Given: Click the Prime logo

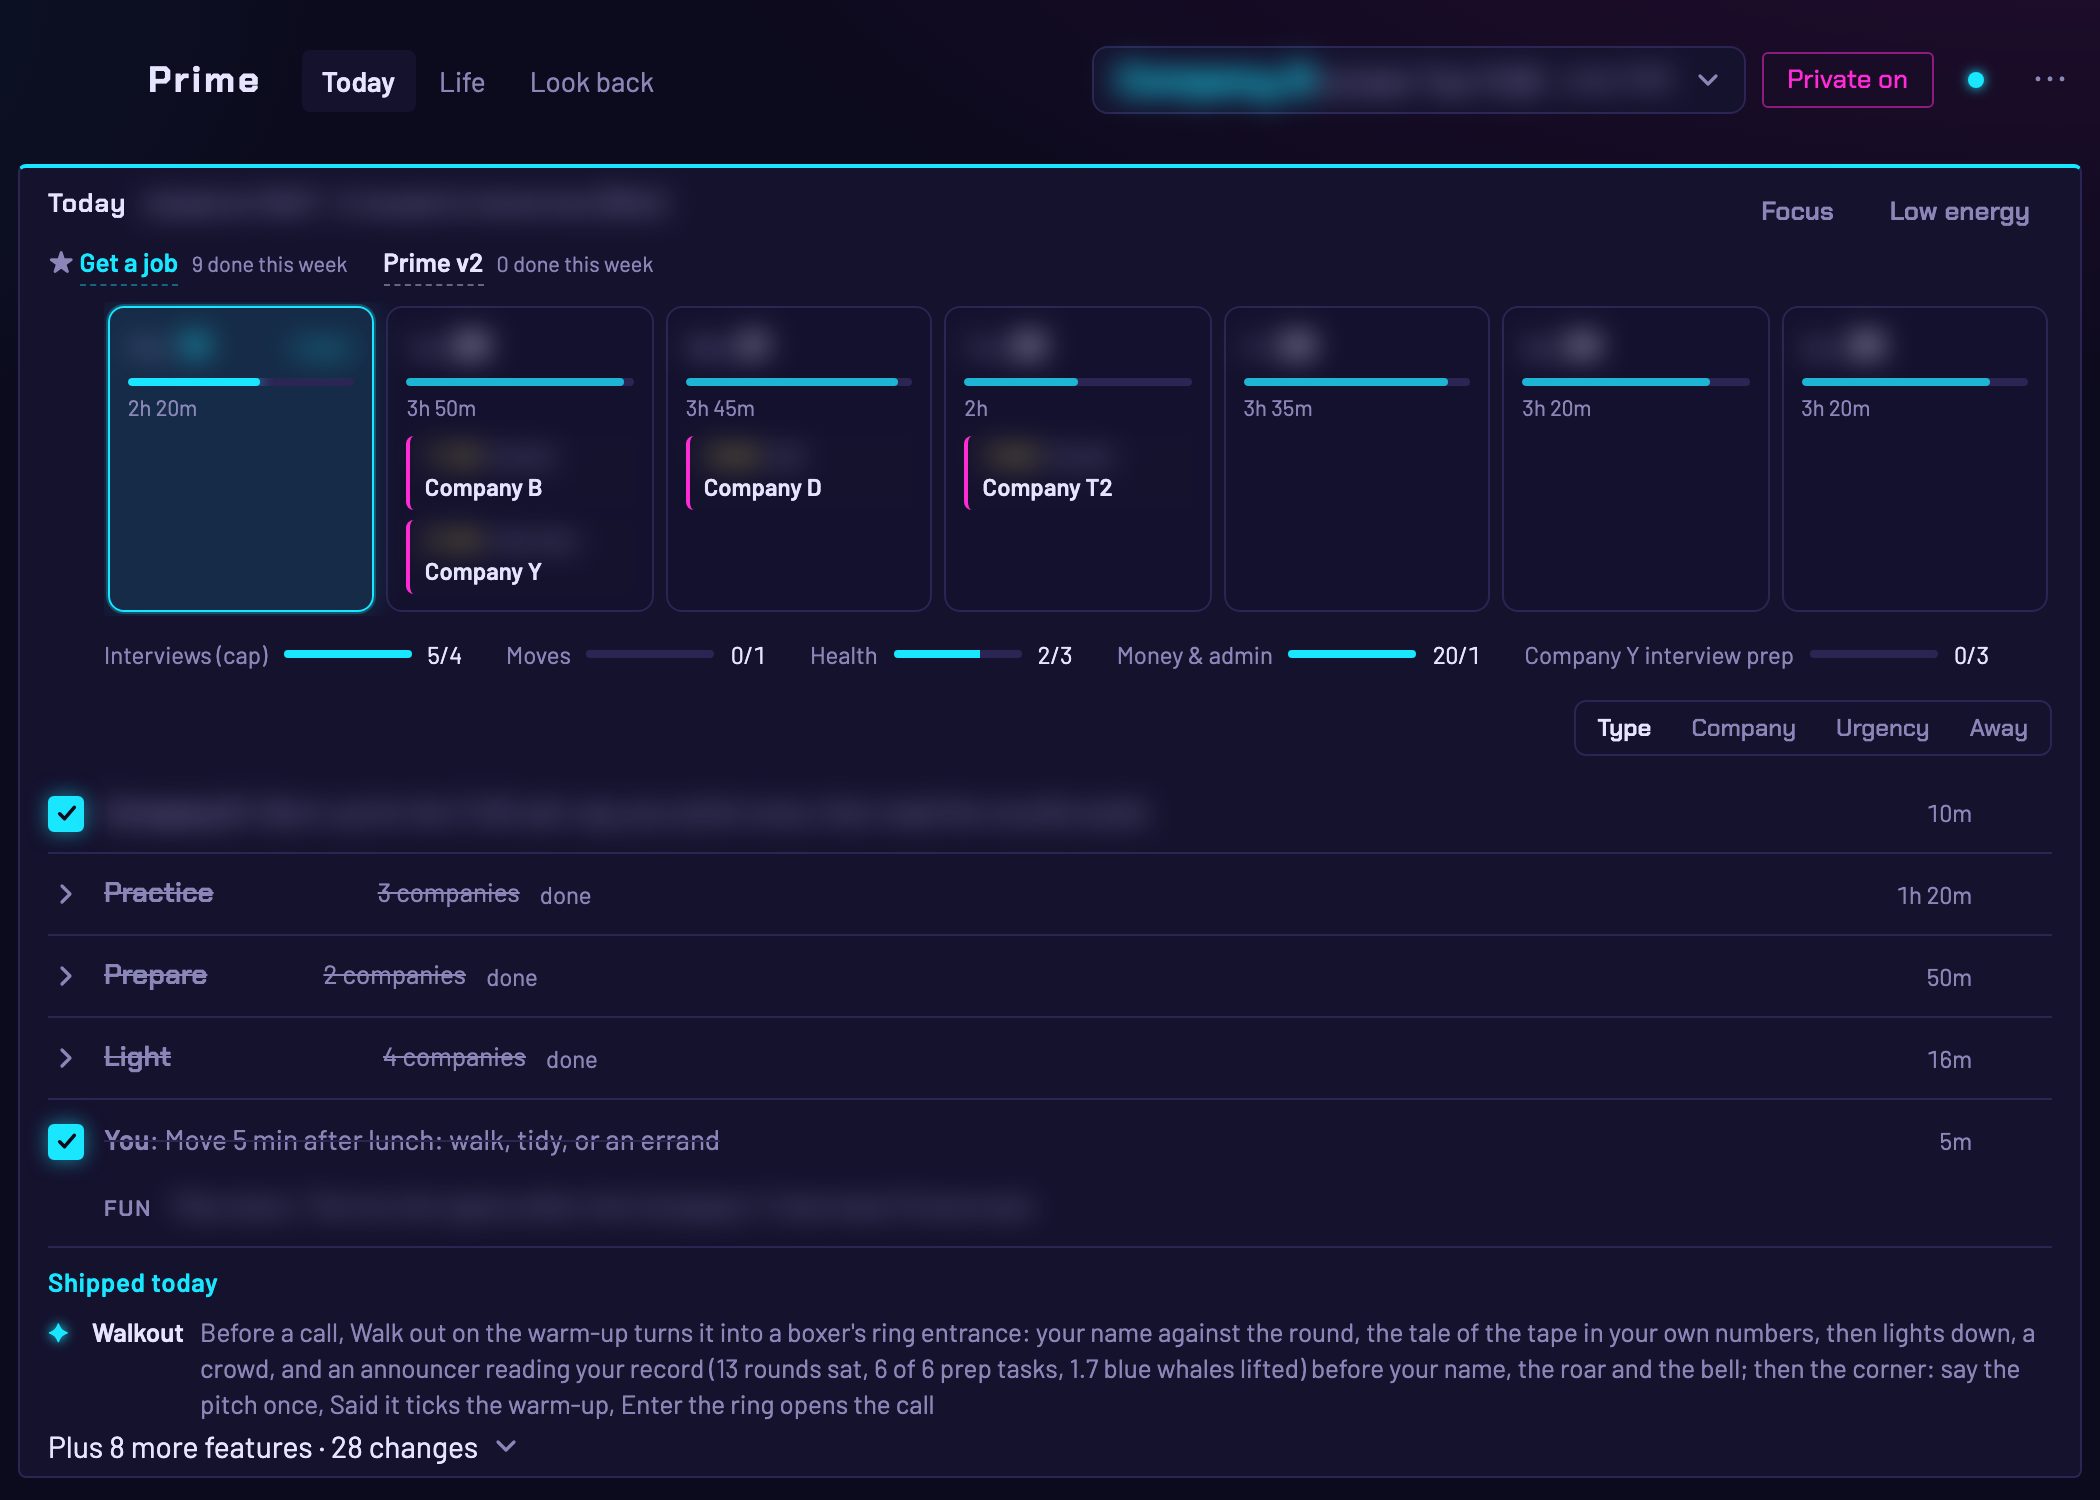Looking at the screenshot, I should (204, 80).
